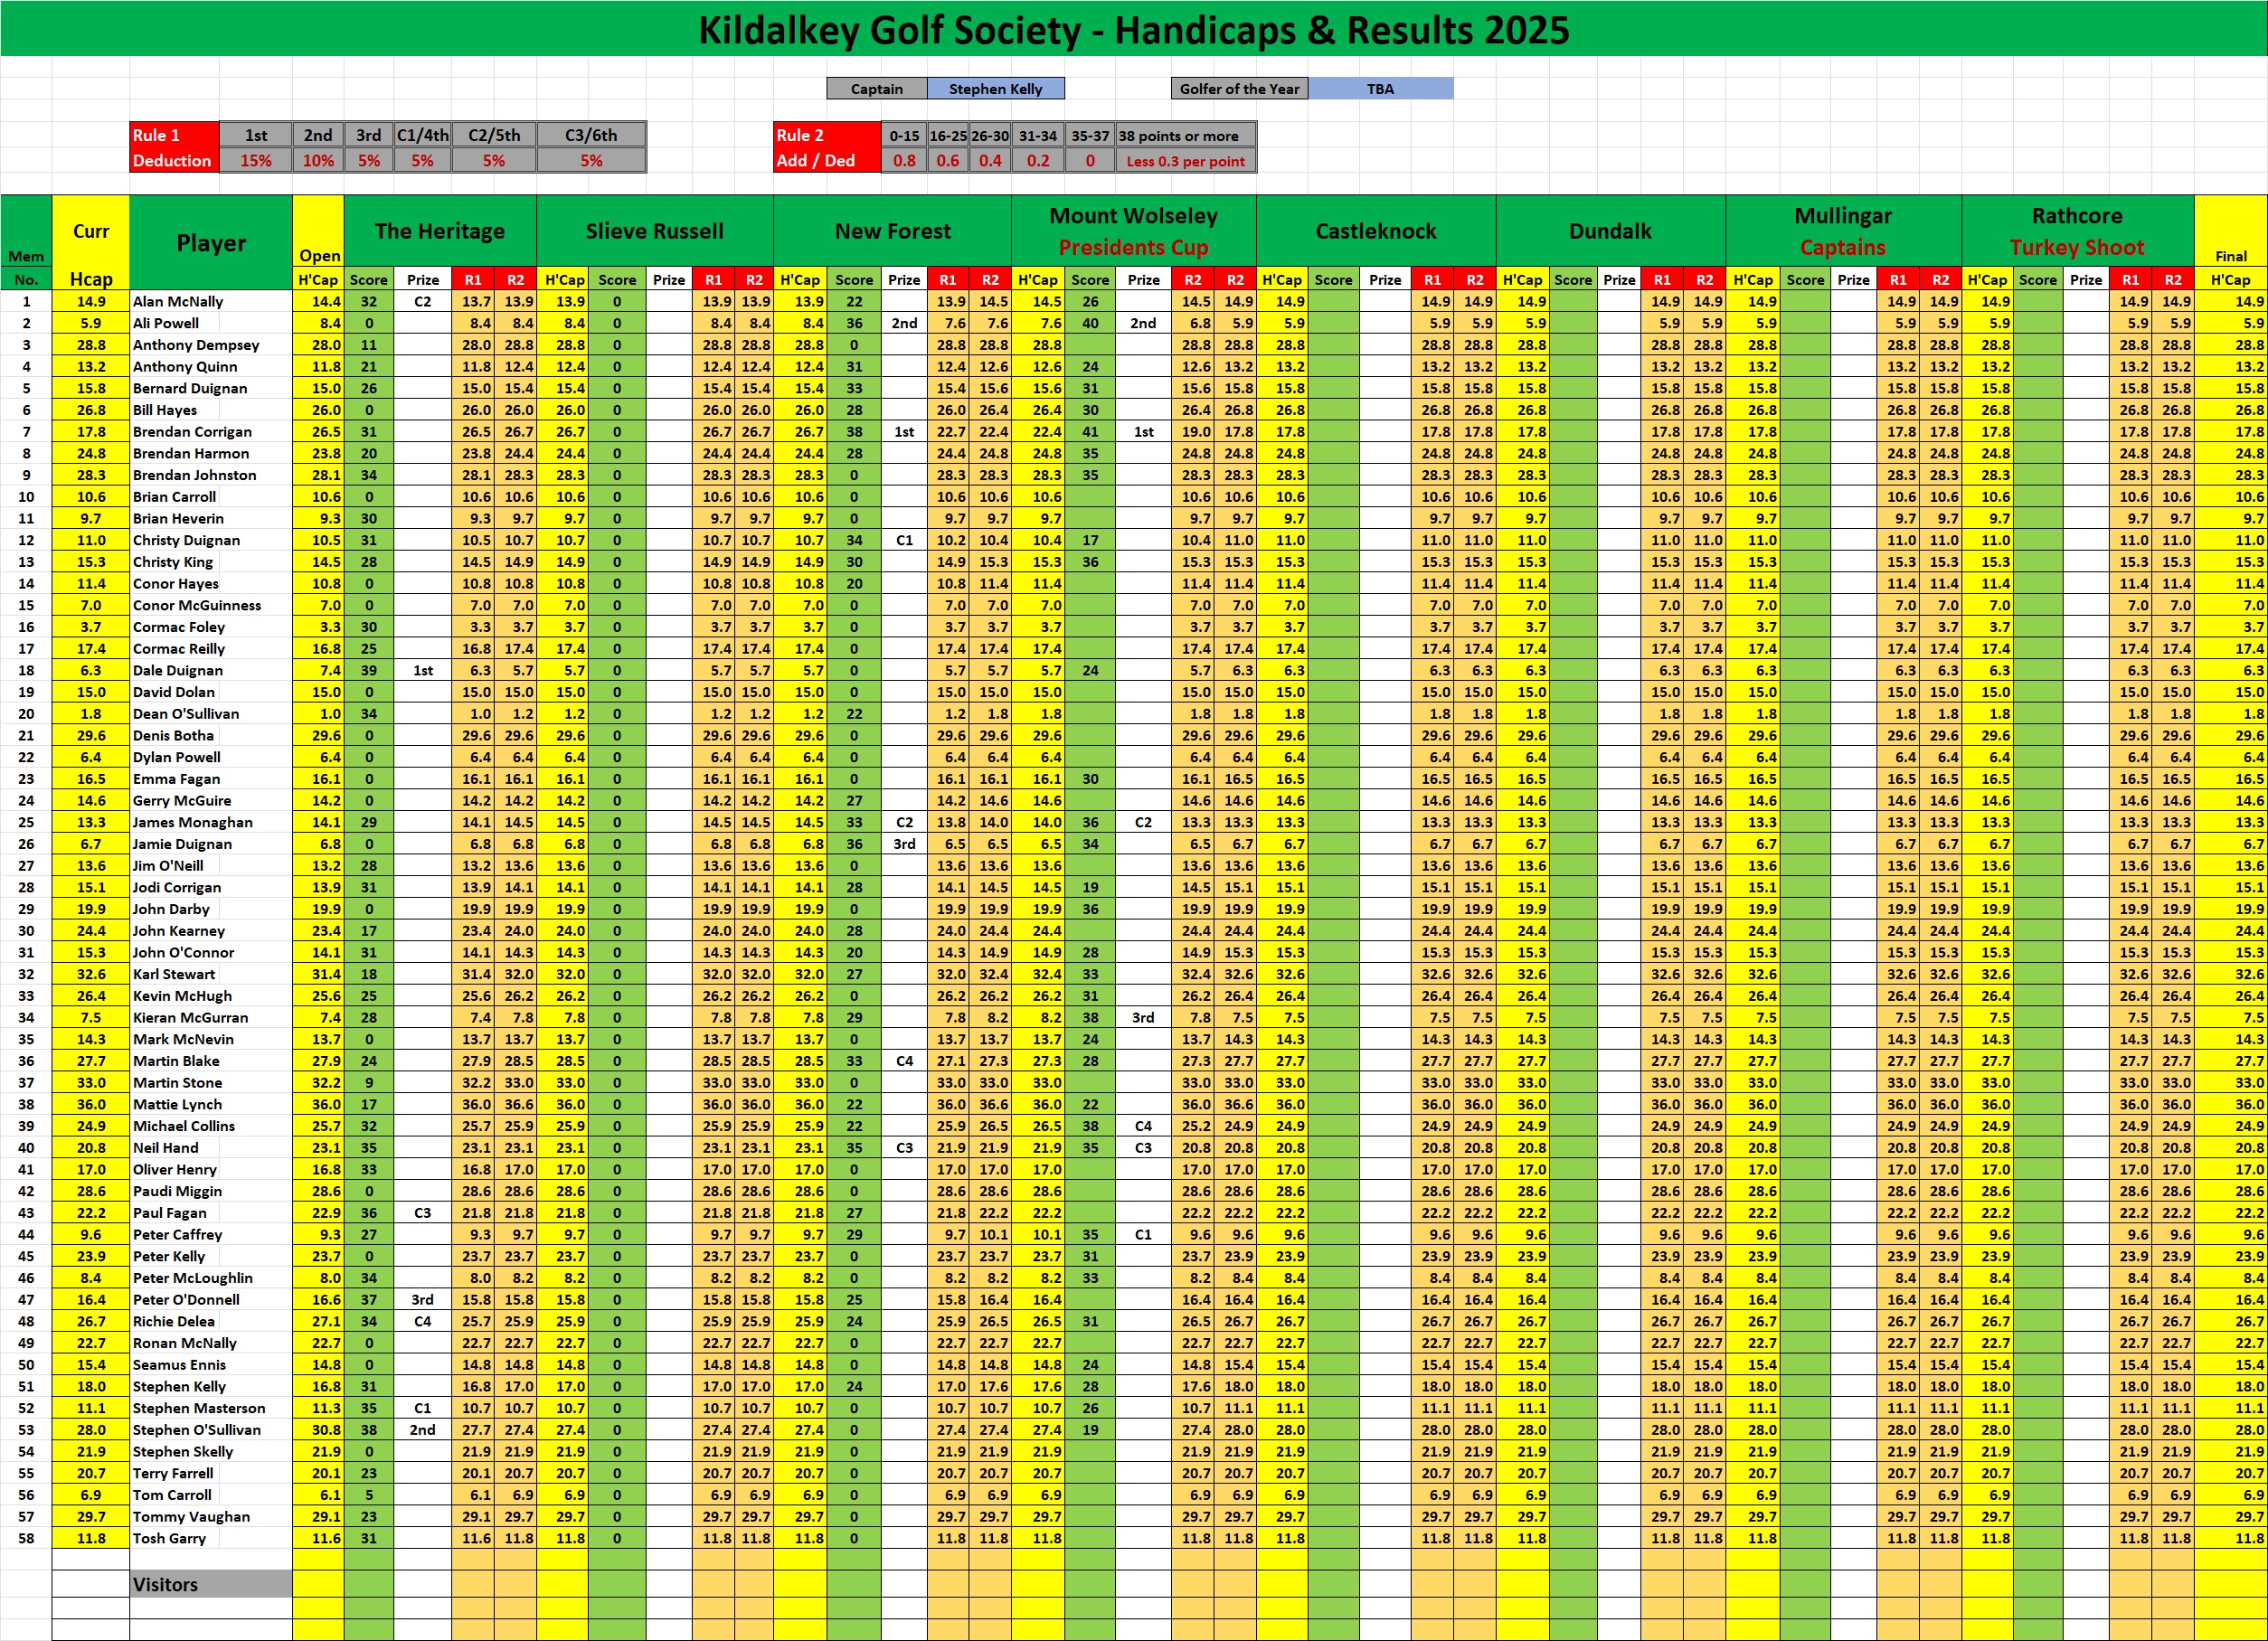The width and height of the screenshot is (2268, 1641).
Task: Select Richie Delea's 'C4' Heritage prize cell
Action: [423, 1321]
